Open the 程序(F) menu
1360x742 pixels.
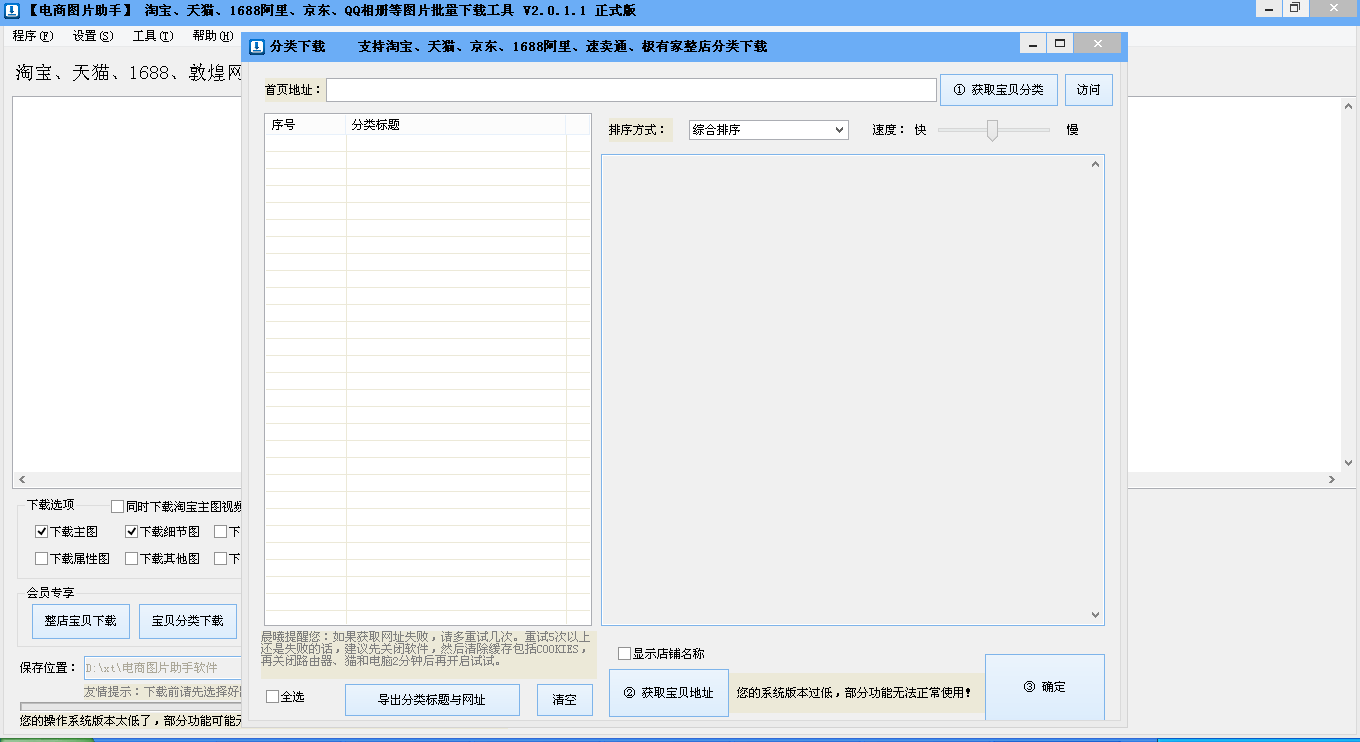tap(33, 36)
